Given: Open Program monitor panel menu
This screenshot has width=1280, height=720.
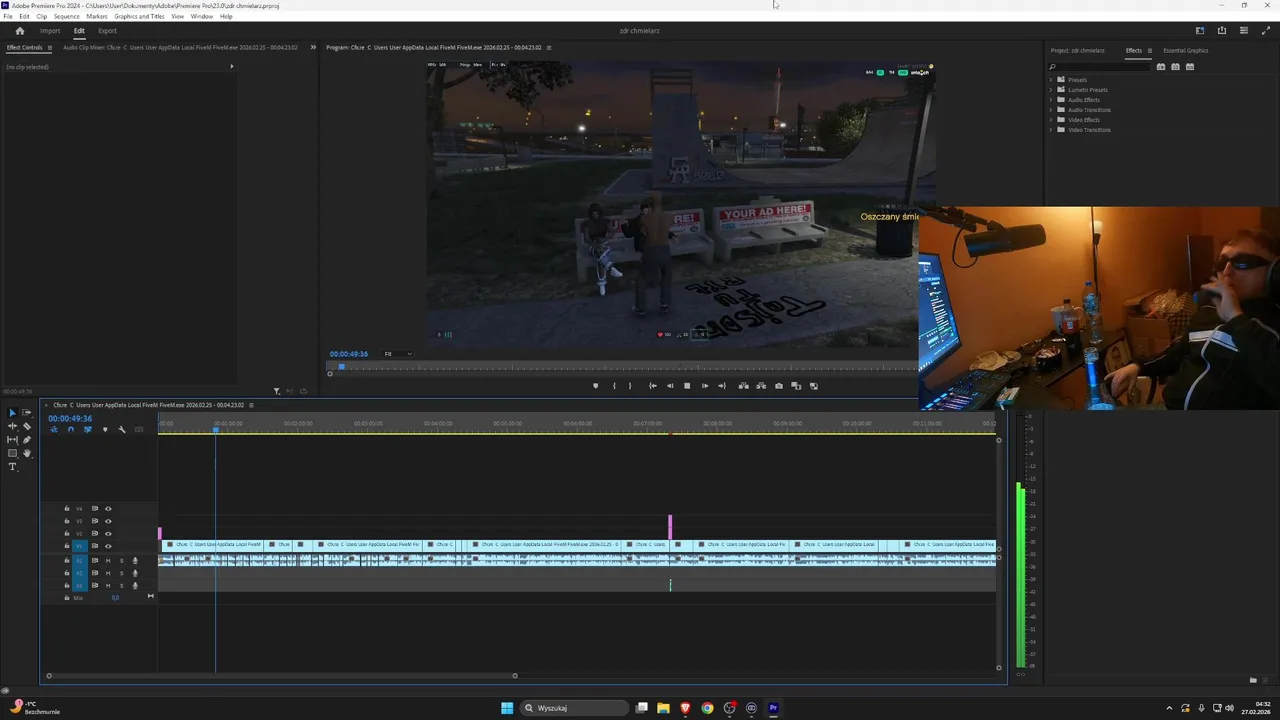Looking at the screenshot, I should (x=549, y=48).
